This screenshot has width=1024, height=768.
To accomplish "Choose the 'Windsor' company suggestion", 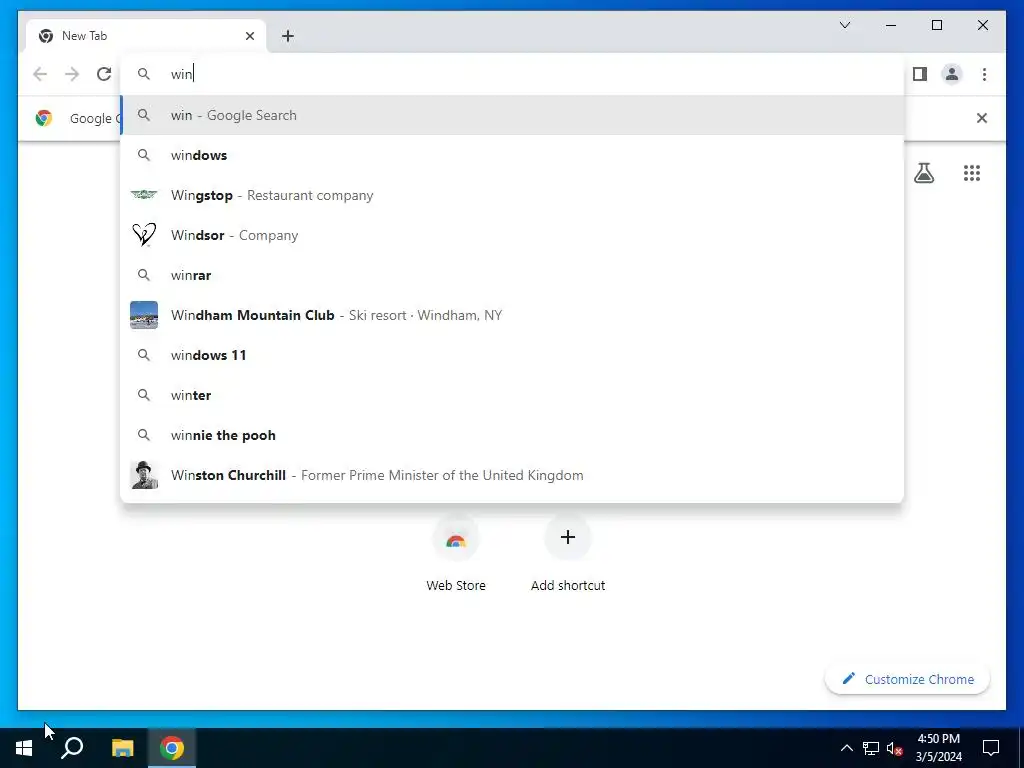I will point(512,234).
